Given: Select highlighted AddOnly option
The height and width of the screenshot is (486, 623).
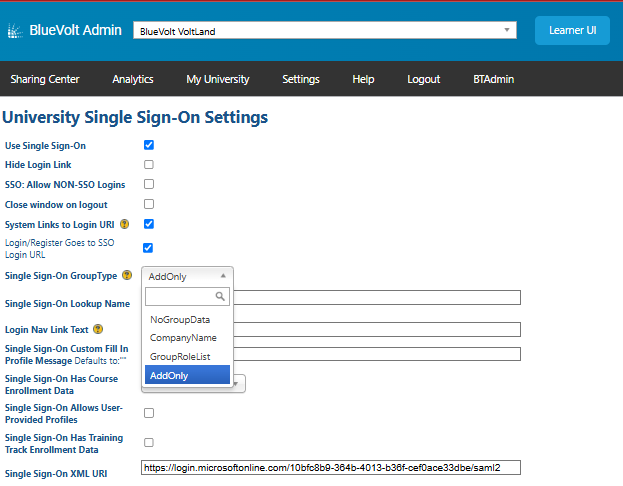Looking at the screenshot, I should point(187,375).
